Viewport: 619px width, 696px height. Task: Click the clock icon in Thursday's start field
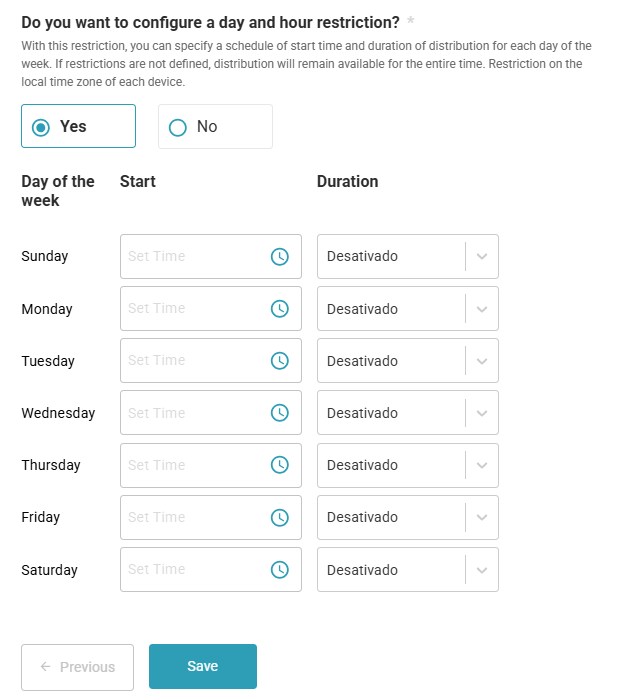[x=280, y=465]
